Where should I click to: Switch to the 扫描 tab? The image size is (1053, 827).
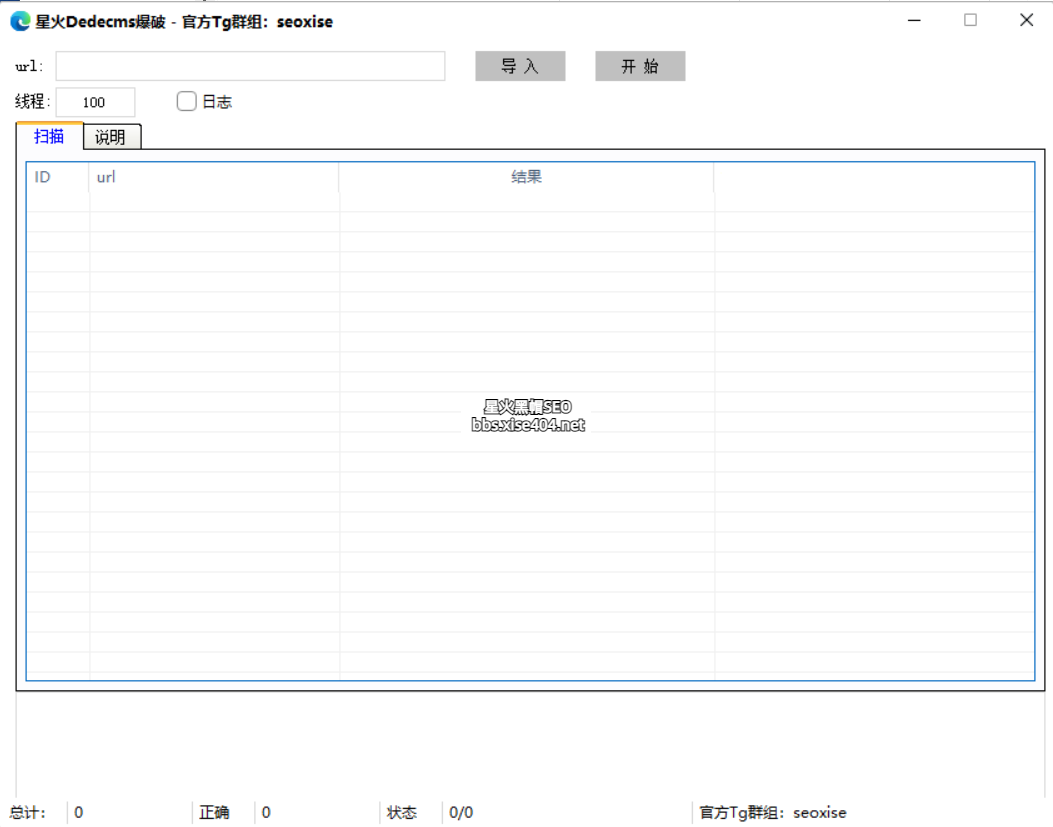pos(49,136)
